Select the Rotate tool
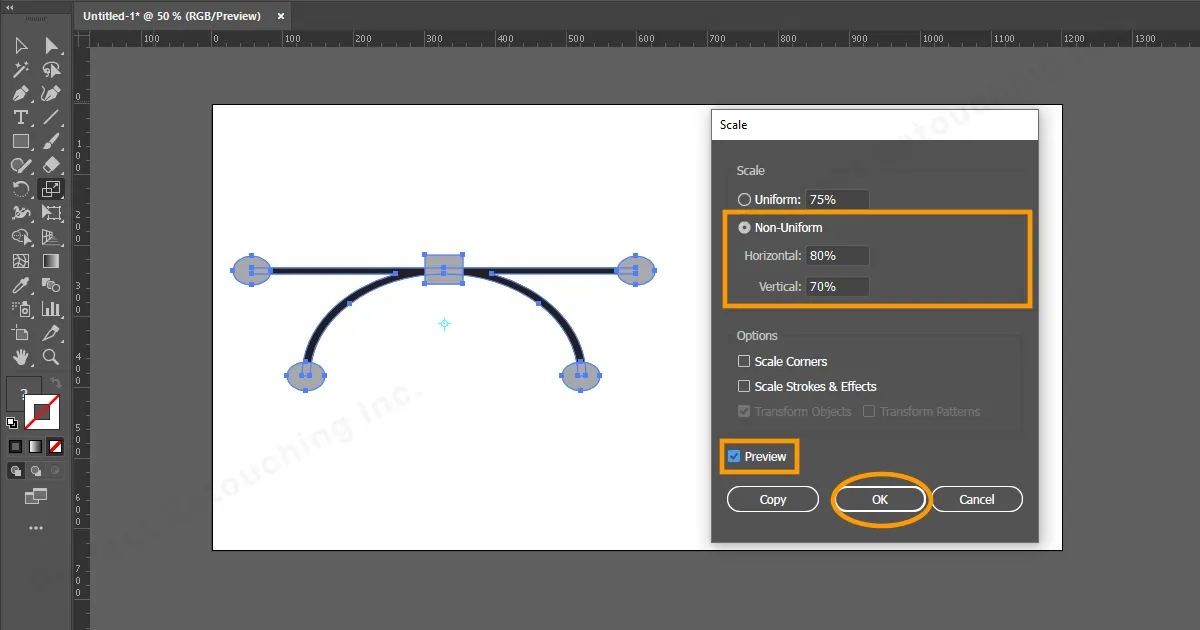Screen dimensions: 1200x630 click(20, 189)
